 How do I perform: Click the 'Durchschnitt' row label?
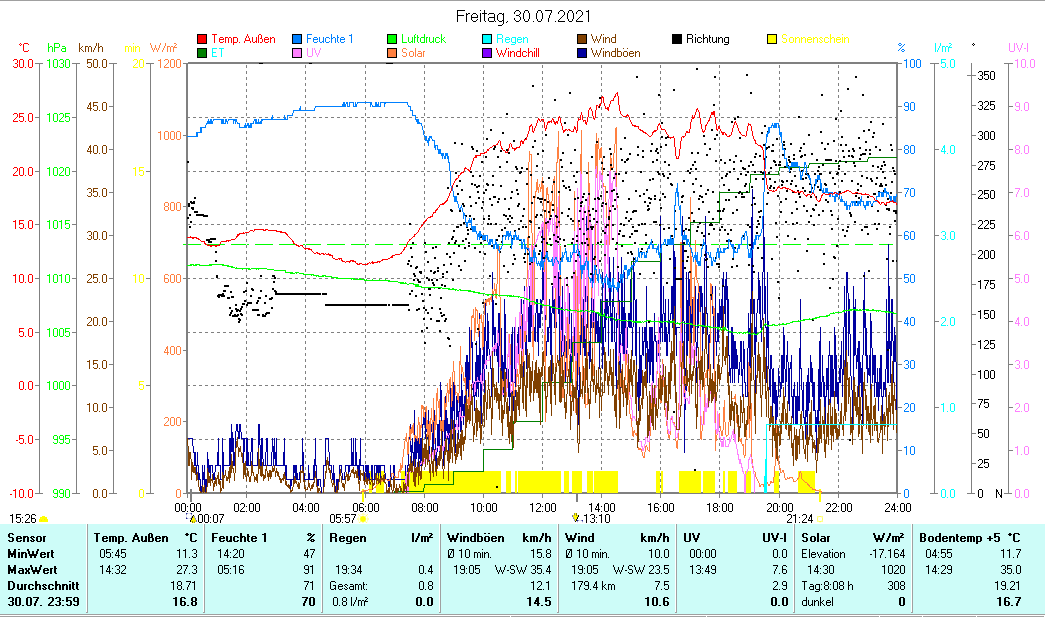(43, 586)
